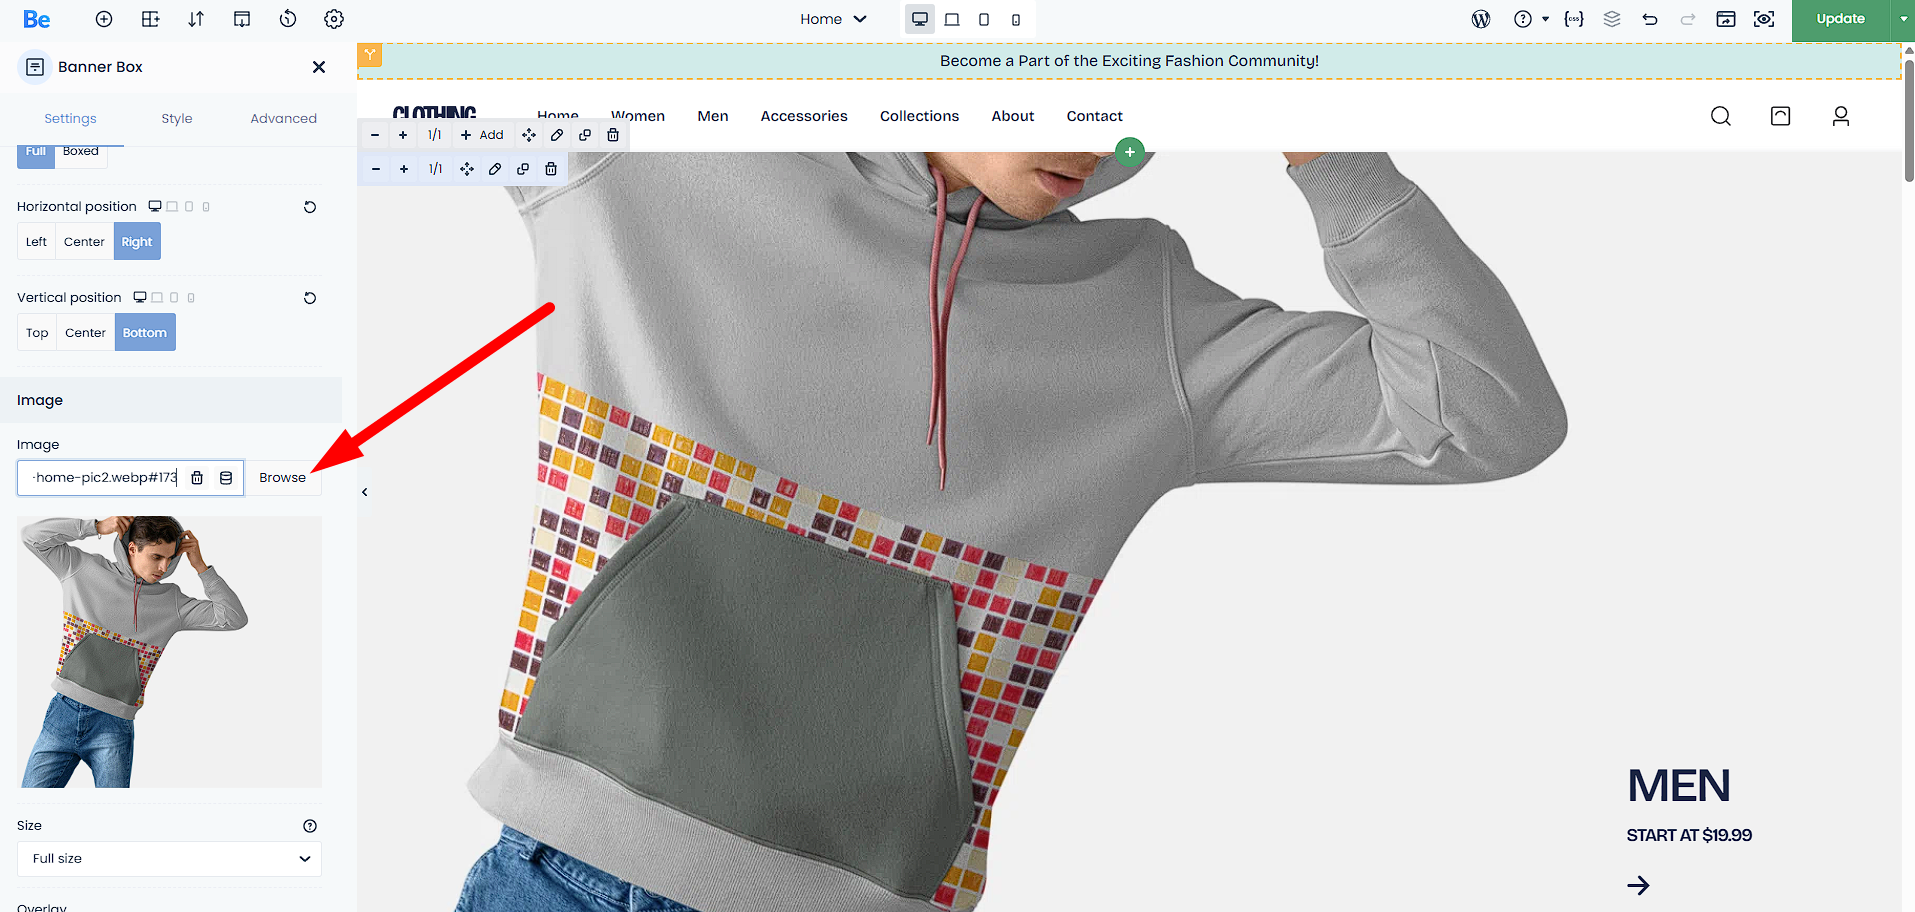Switch to the Advanced tab
The width and height of the screenshot is (1915, 912).
pyautogui.click(x=283, y=118)
